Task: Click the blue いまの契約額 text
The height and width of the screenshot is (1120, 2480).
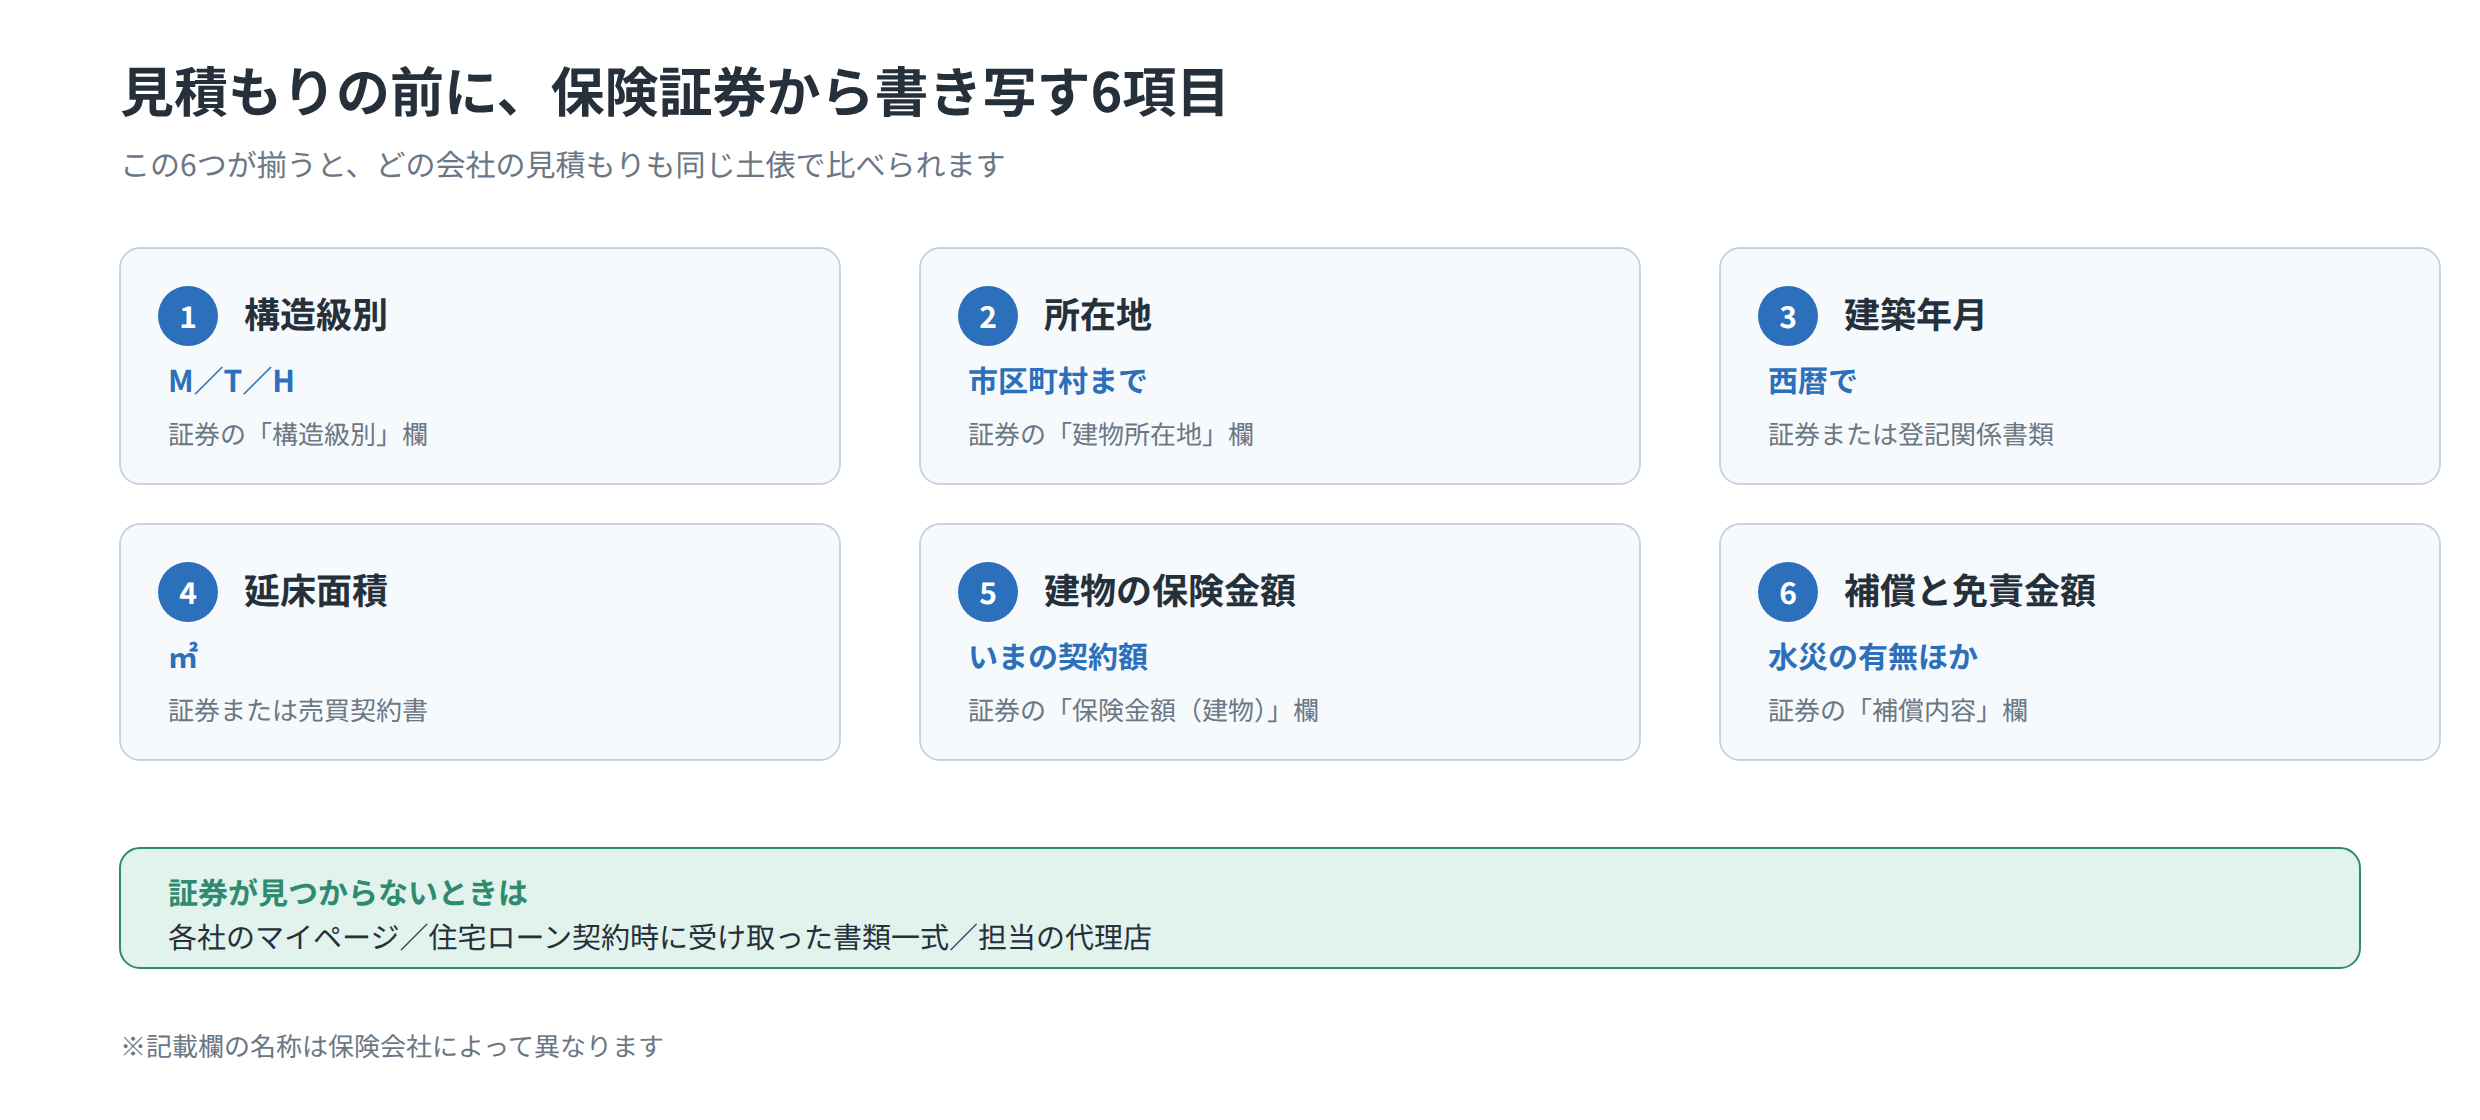Action: 1058,657
